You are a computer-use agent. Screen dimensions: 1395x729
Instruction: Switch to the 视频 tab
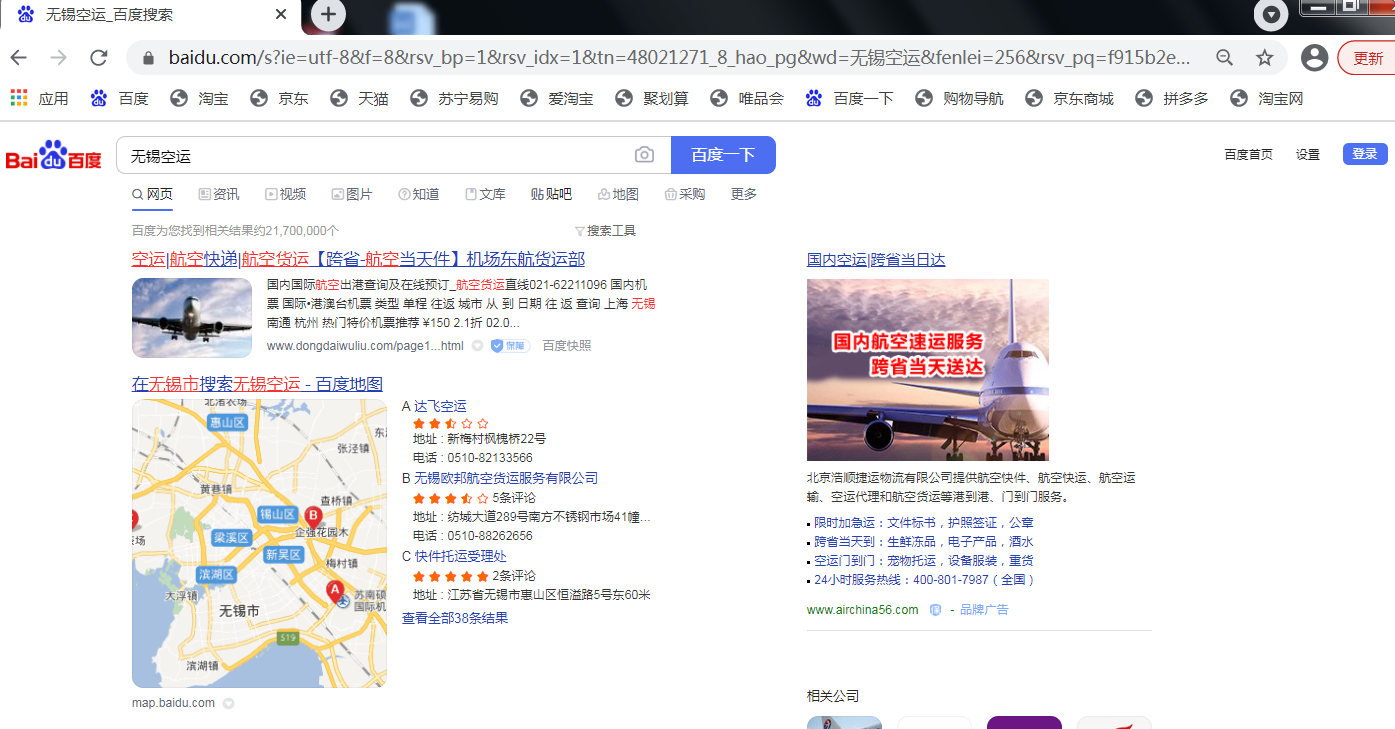pos(285,194)
